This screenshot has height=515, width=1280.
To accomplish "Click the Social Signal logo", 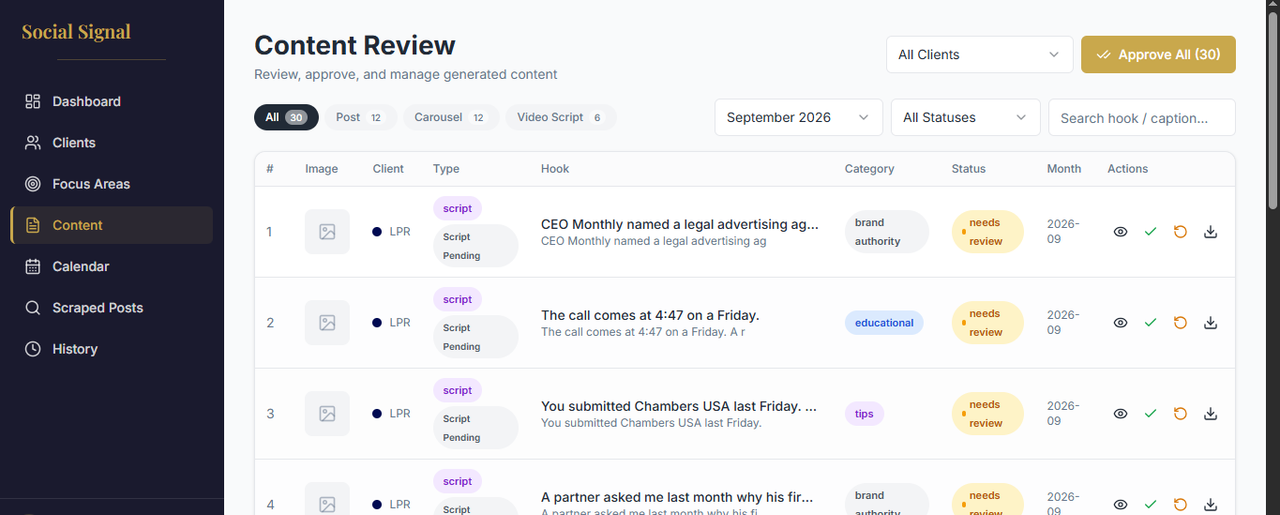I will (x=76, y=32).
